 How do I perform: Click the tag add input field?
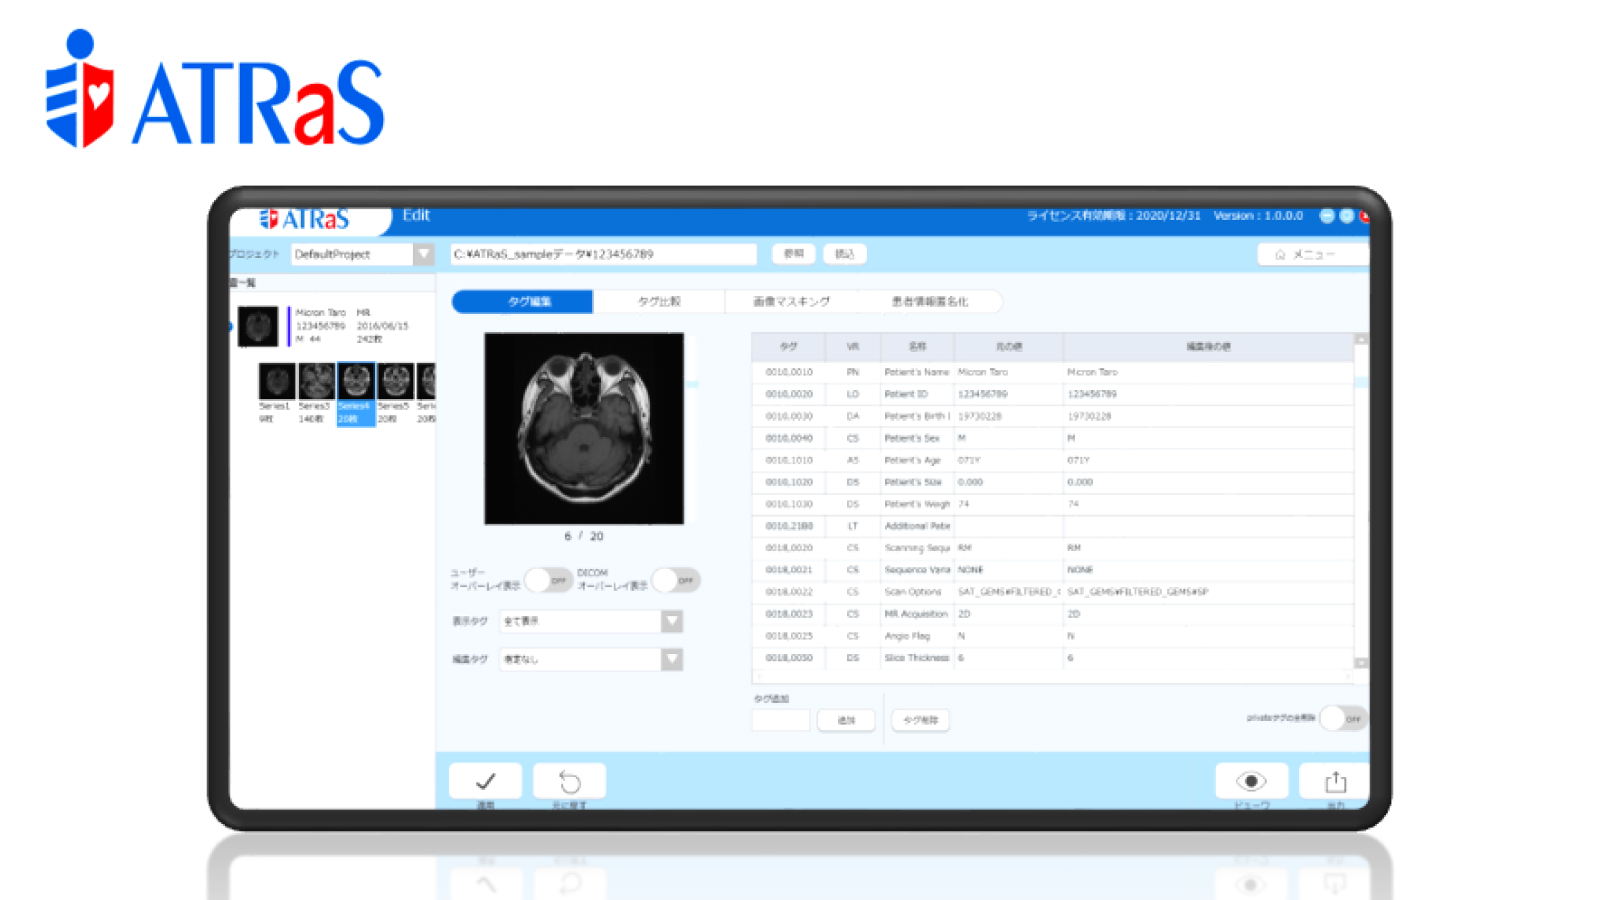(781, 720)
